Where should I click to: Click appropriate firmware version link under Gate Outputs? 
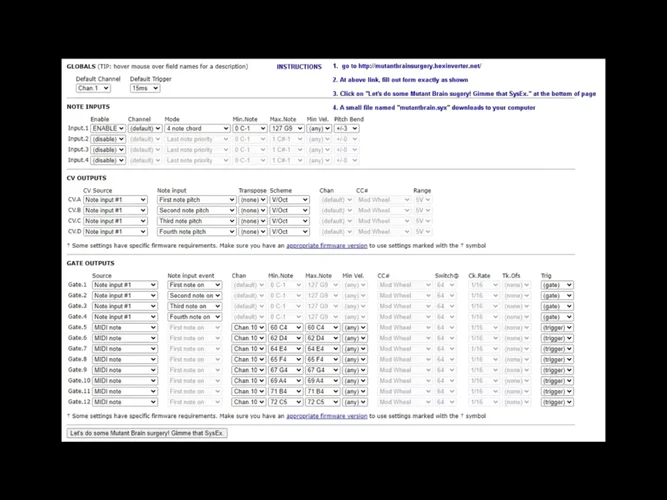(x=327, y=416)
